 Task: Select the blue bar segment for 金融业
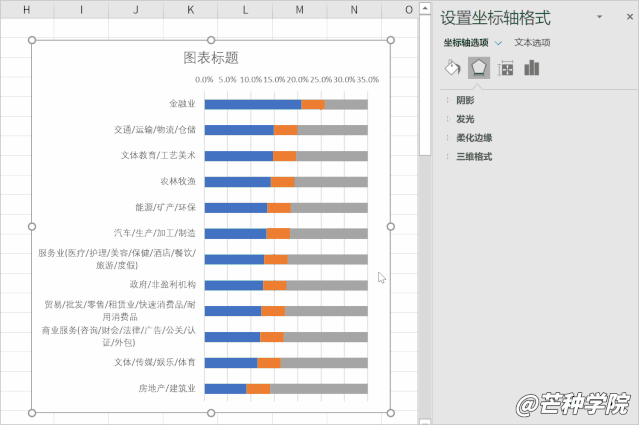pos(253,104)
